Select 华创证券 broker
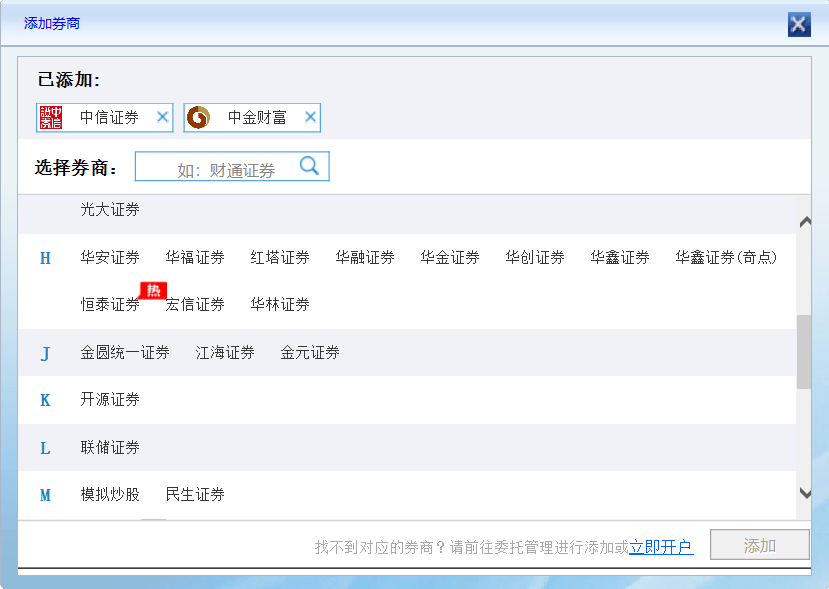This screenshot has width=829, height=589. (x=535, y=257)
